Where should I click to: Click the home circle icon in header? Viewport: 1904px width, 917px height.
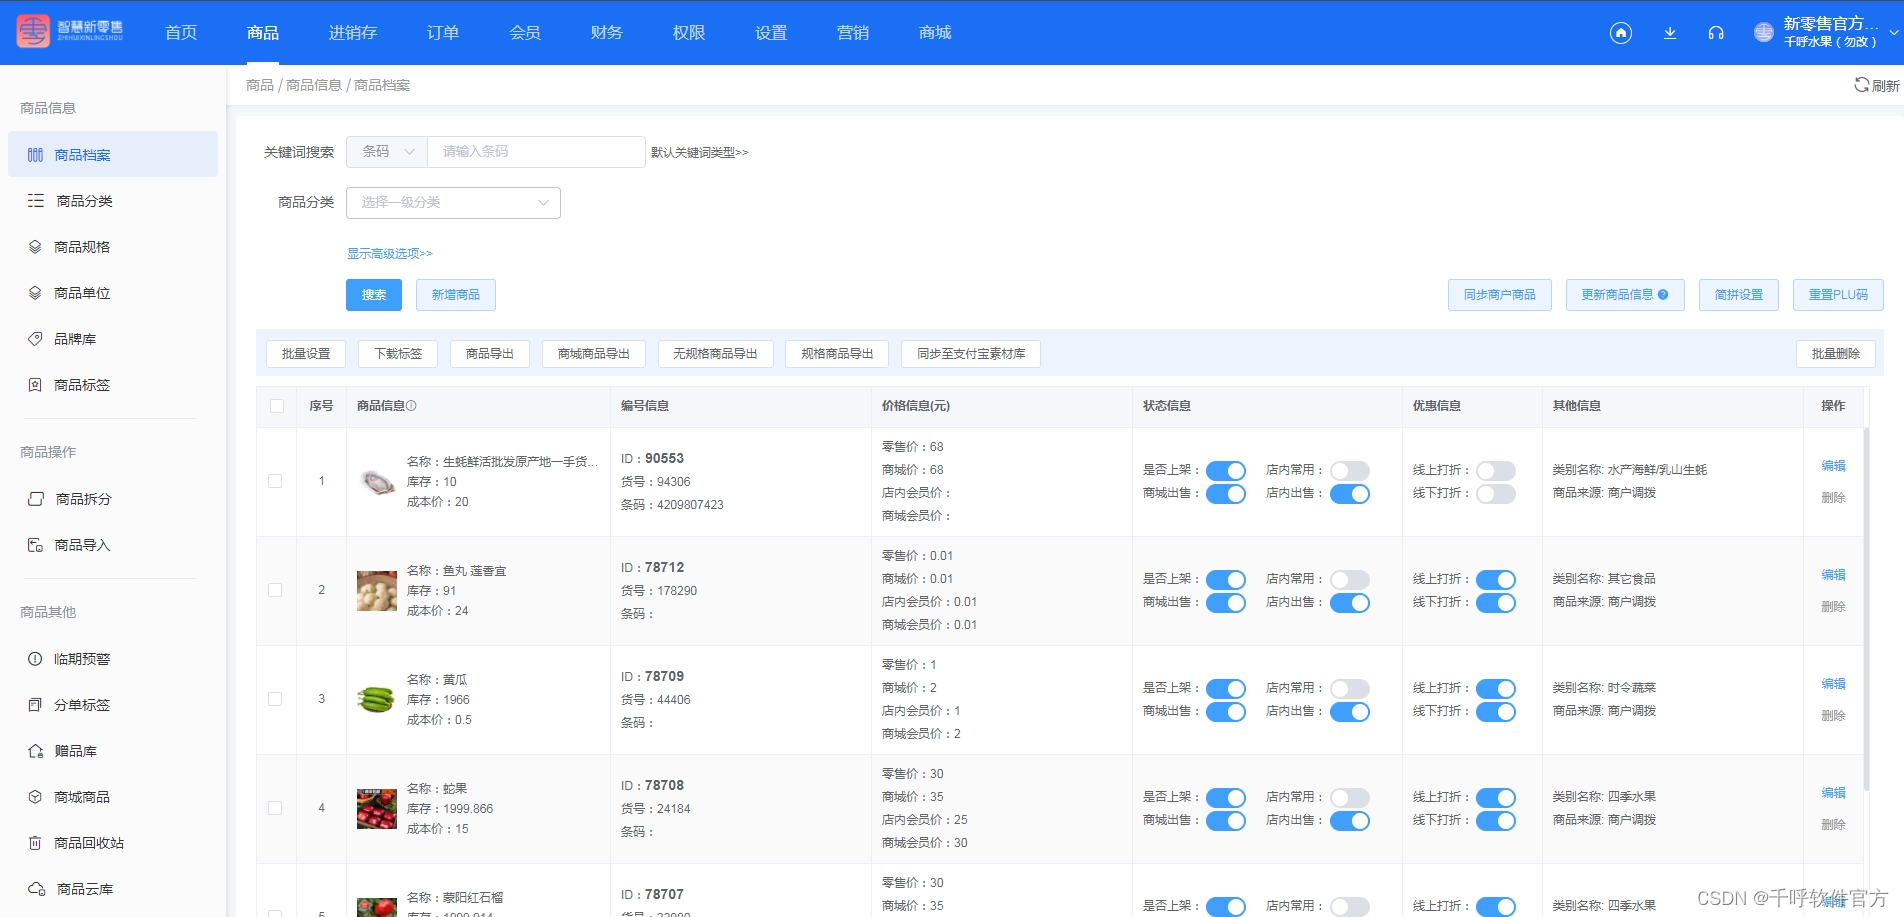pos(1621,33)
